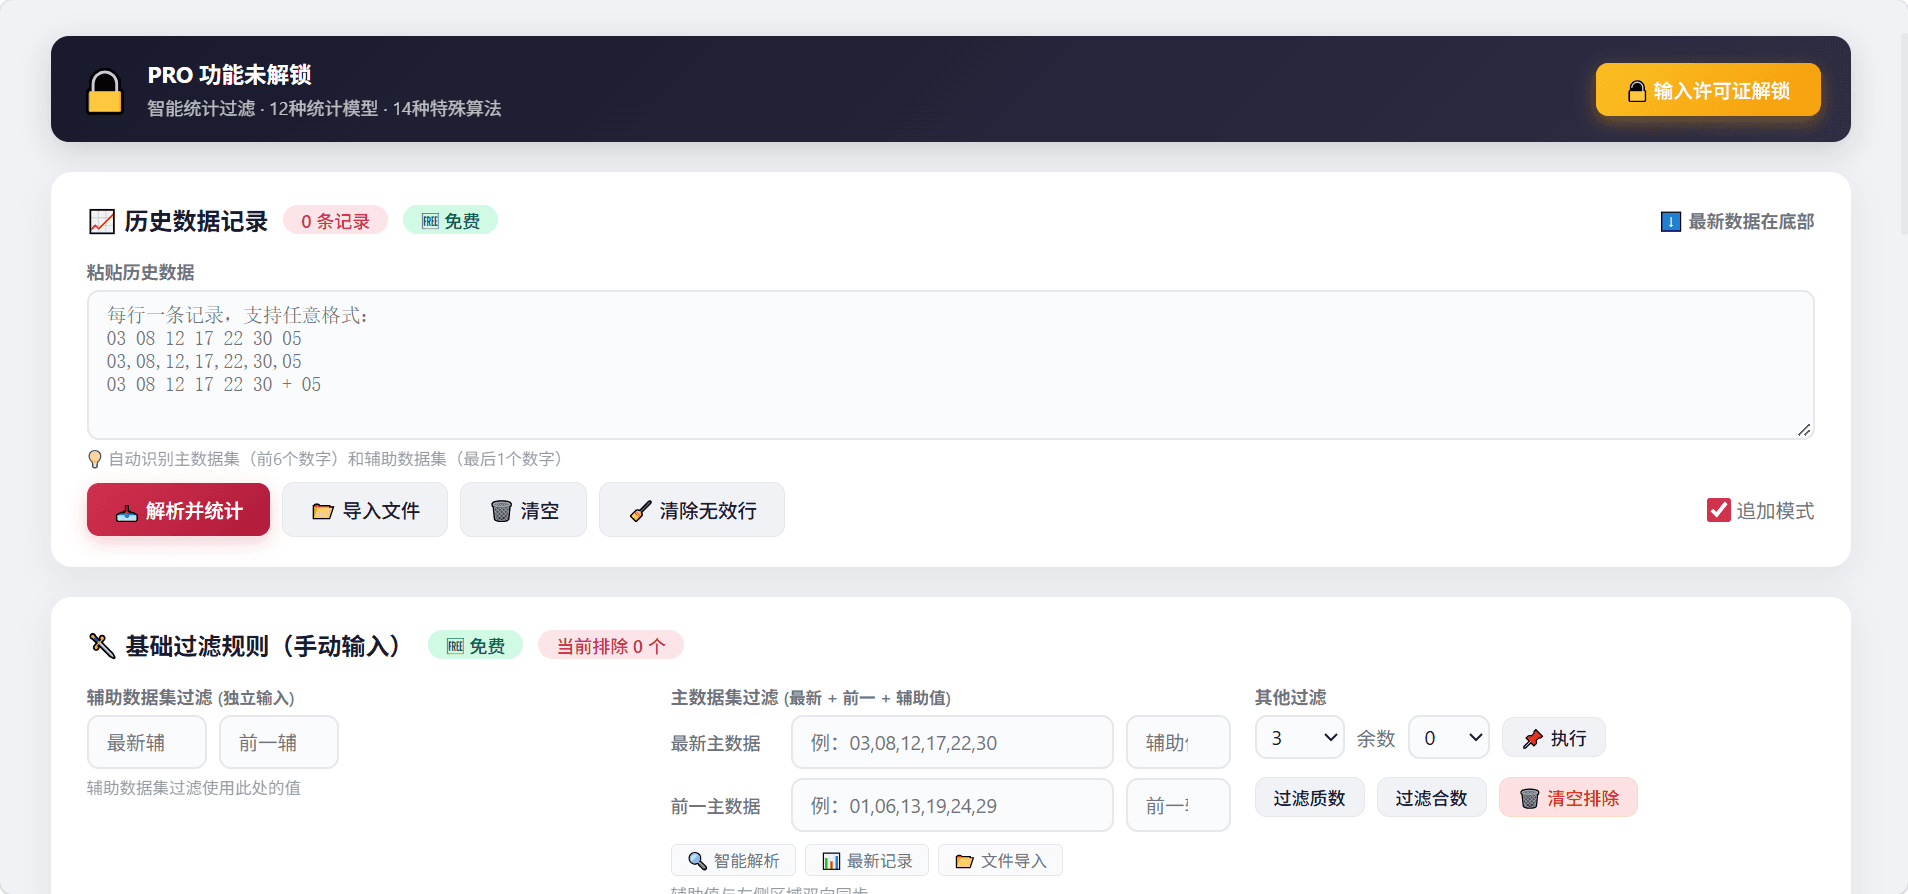Click the 清除无效行 broom button
1908x894 pixels.
[692, 510]
